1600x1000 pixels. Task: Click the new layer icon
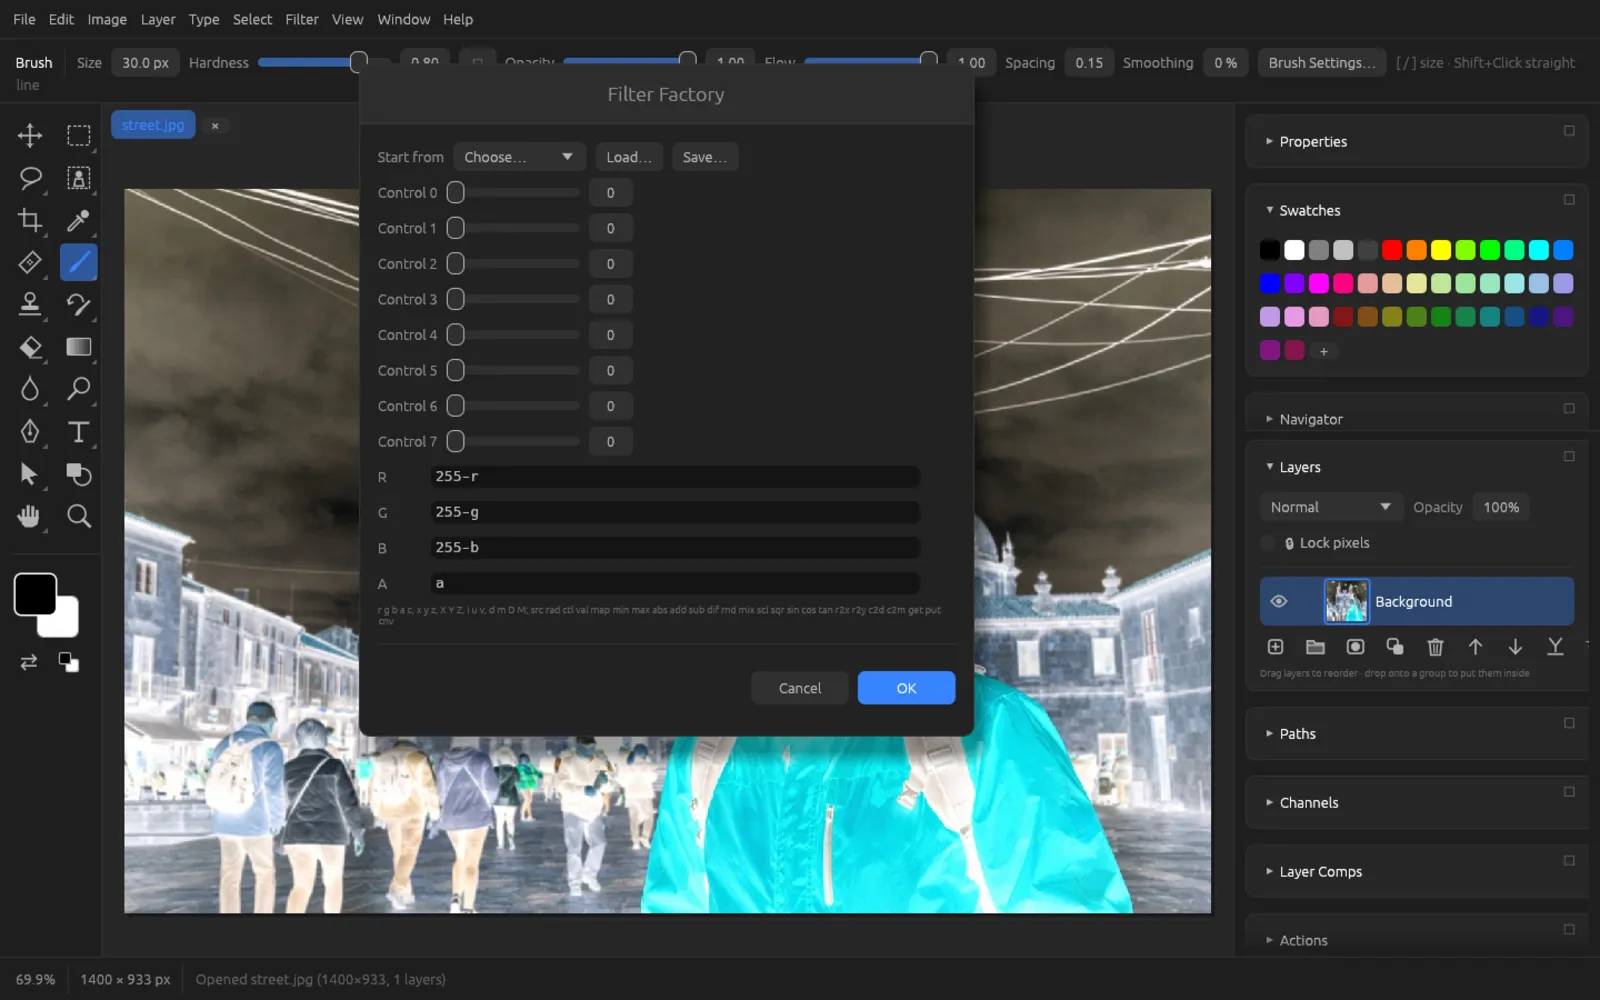(x=1275, y=647)
